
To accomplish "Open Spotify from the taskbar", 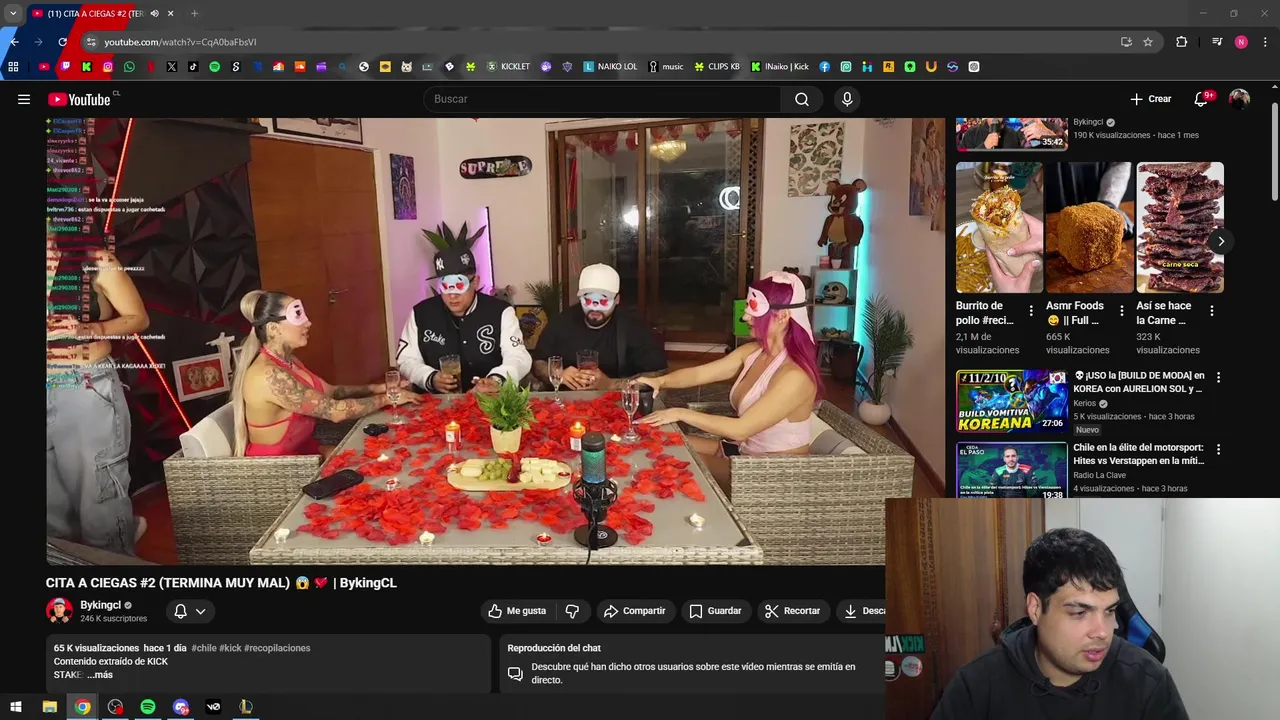I will [148, 707].
